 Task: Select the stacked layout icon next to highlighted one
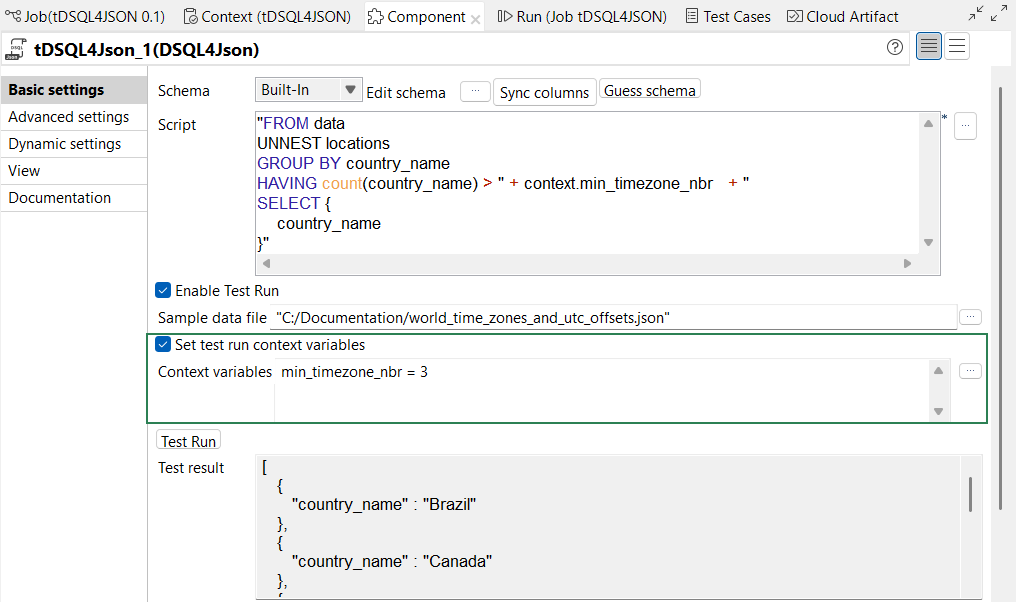pyautogui.click(x=957, y=47)
